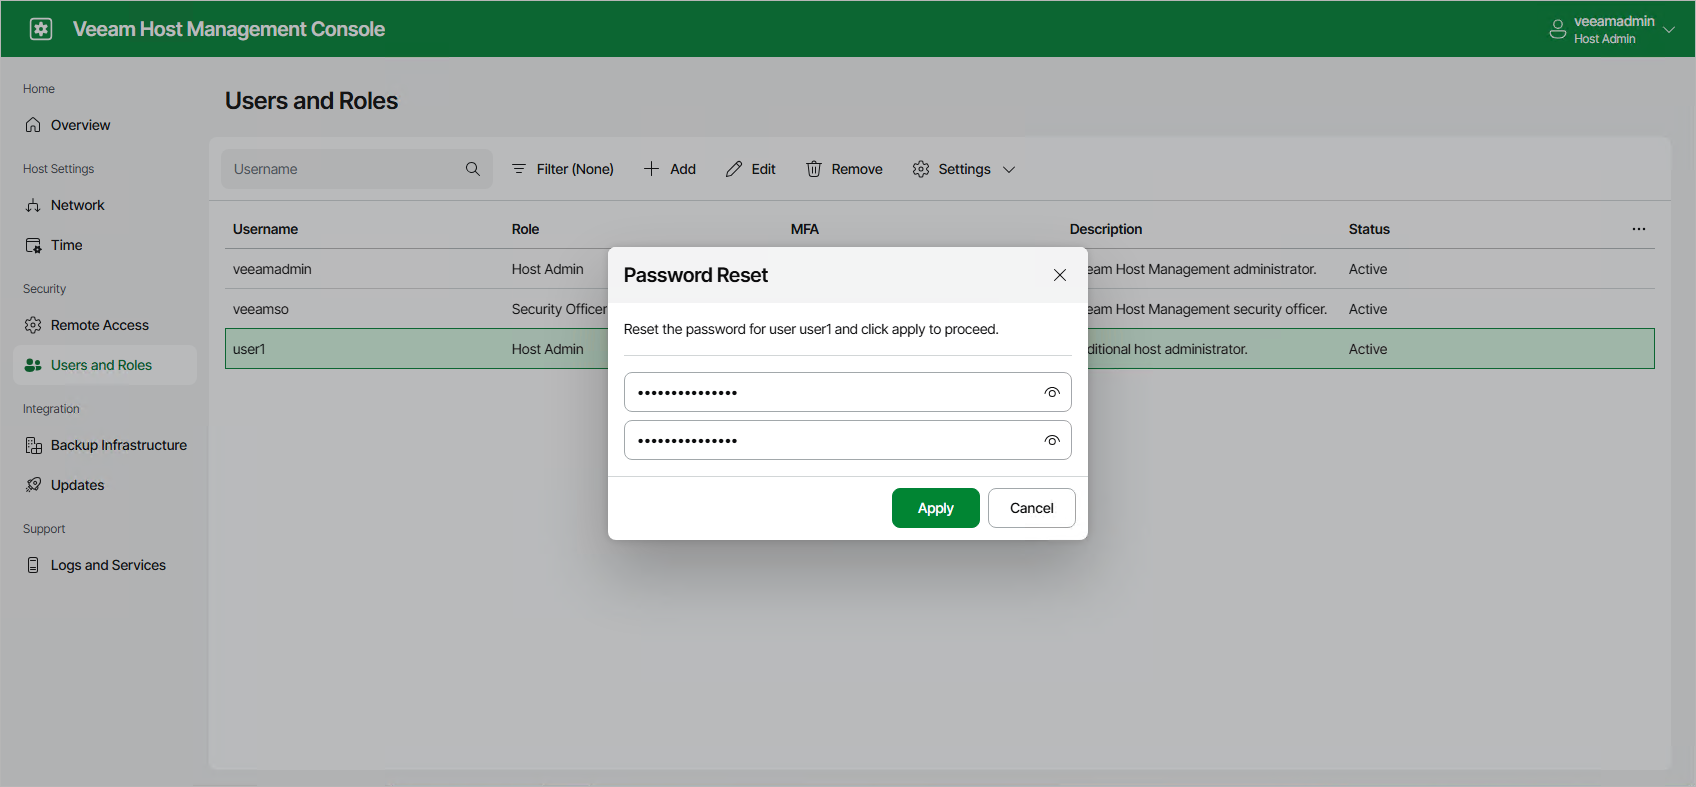The height and width of the screenshot is (787, 1696).
Task: Click the Veeam logo icon in header
Action: pos(41,29)
